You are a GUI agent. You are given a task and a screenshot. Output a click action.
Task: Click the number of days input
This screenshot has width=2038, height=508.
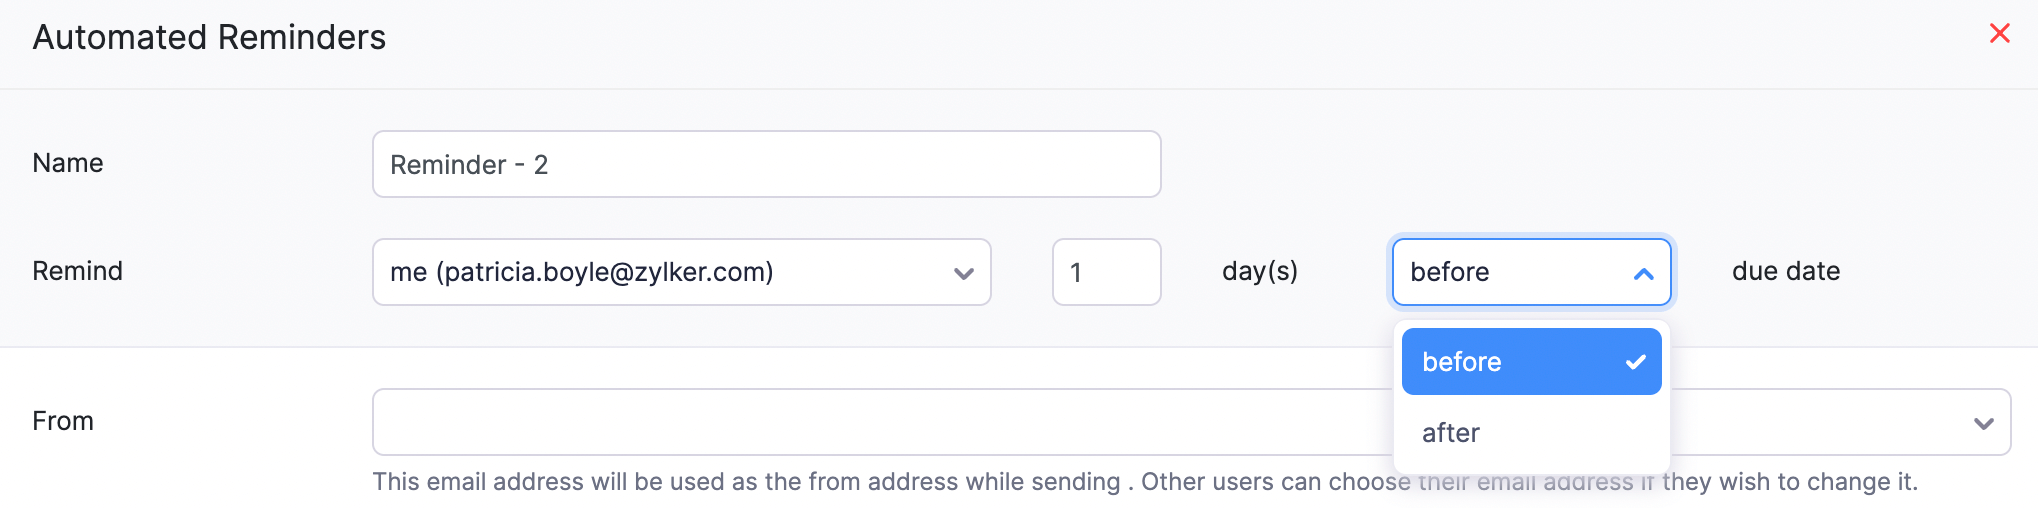point(1106,272)
